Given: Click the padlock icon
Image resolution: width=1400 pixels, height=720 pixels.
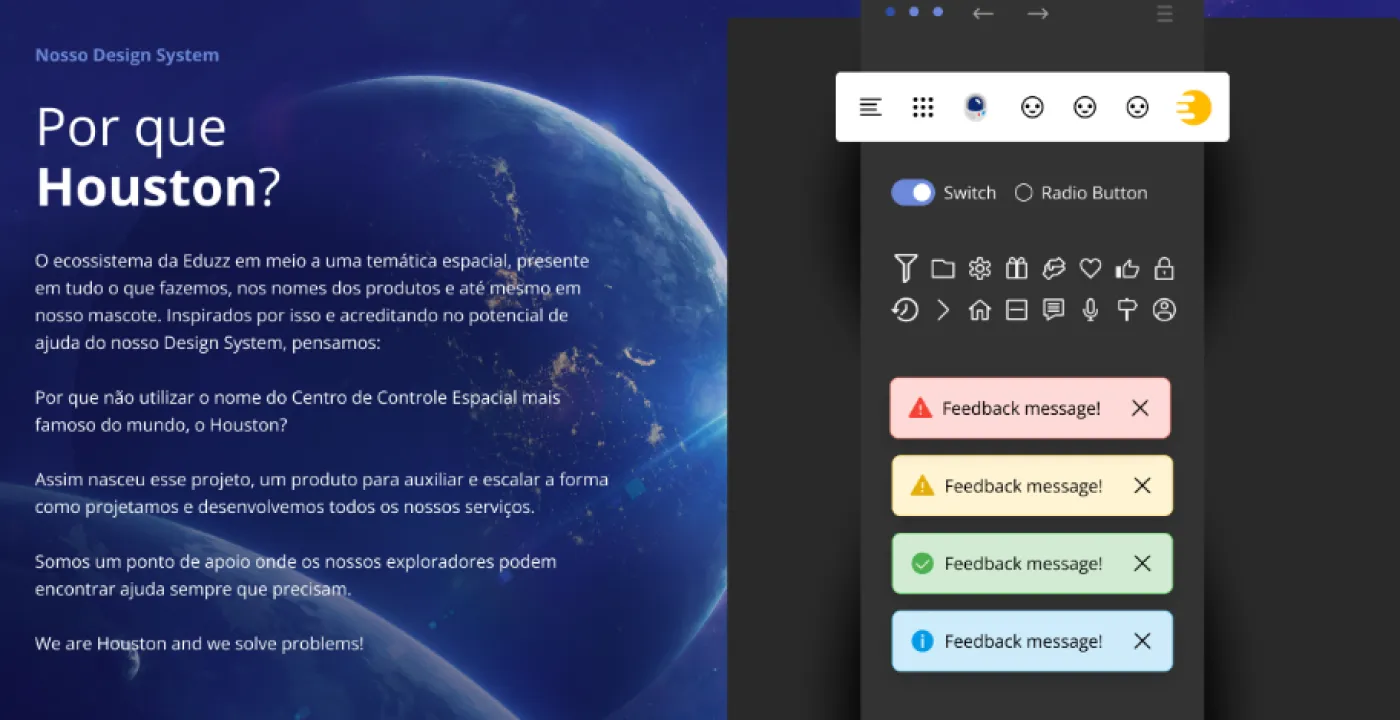Looking at the screenshot, I should click(x=1164, y=268).
